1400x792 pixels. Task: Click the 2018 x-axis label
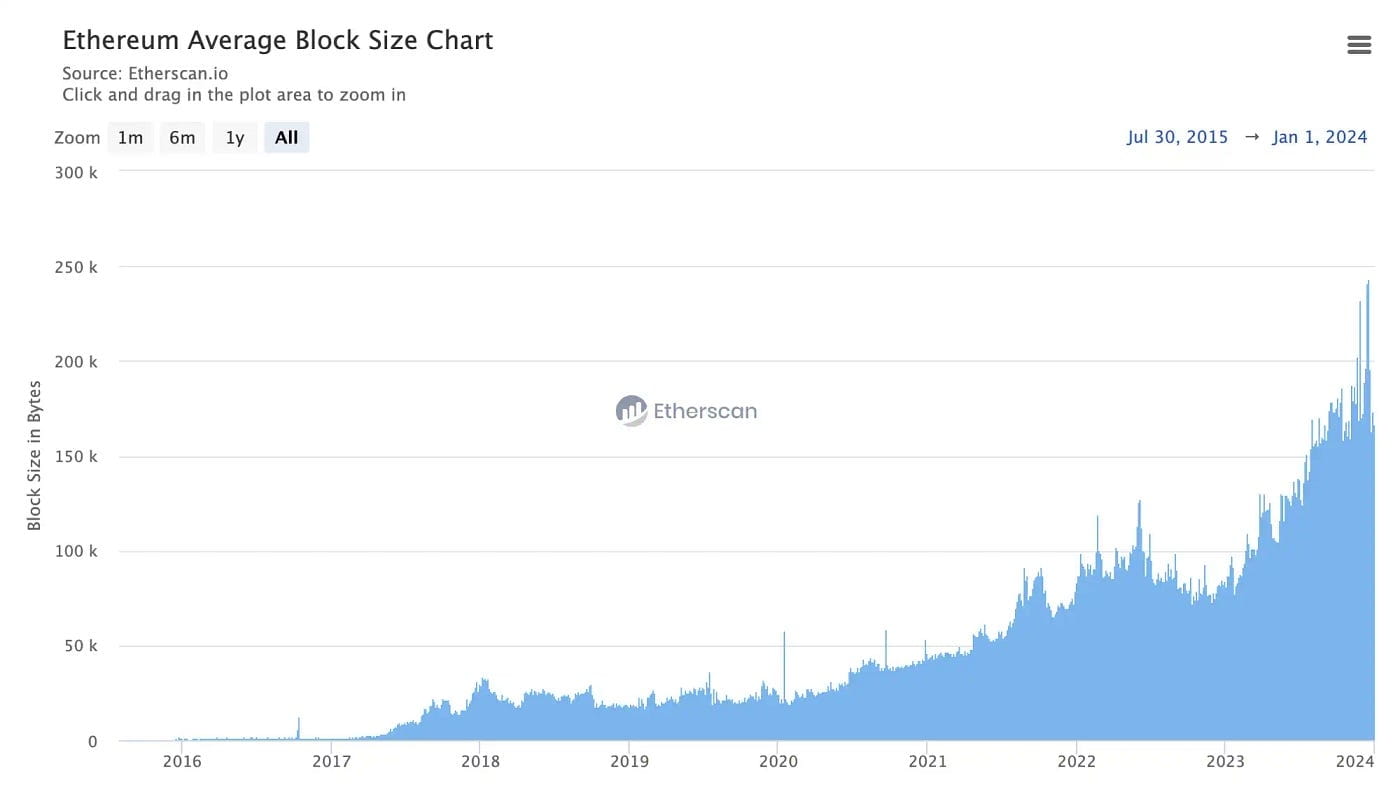pos(480,762)
